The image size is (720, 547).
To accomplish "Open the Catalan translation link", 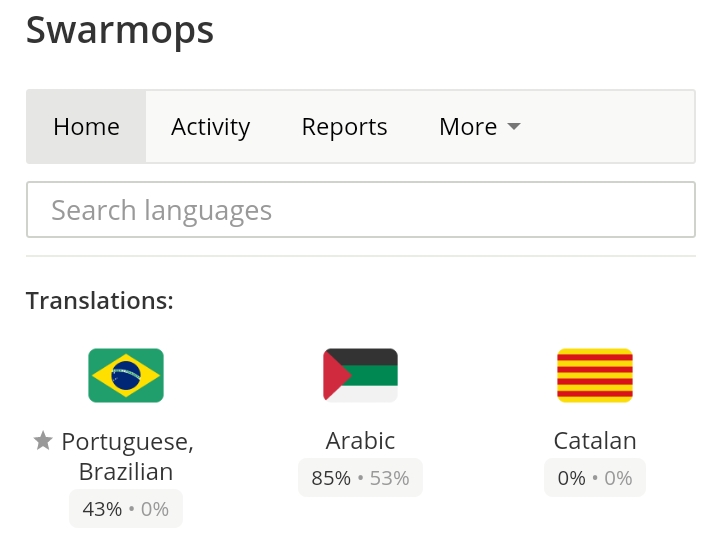I will 595,441.
